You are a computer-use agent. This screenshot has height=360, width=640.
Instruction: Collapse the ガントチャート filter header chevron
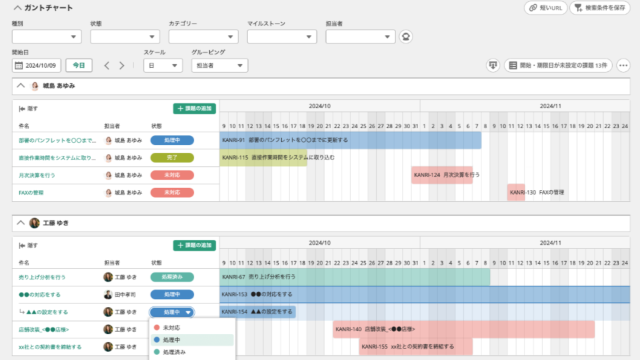[17, 8]
